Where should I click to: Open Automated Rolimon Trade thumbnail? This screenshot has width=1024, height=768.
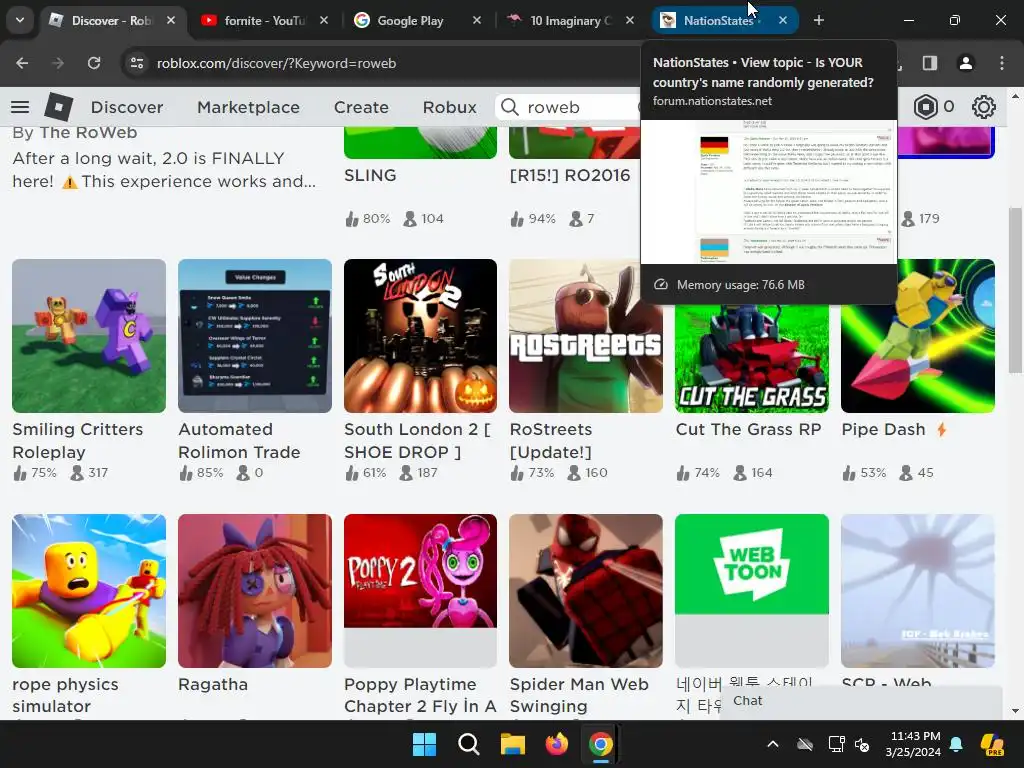pos(255,336)
